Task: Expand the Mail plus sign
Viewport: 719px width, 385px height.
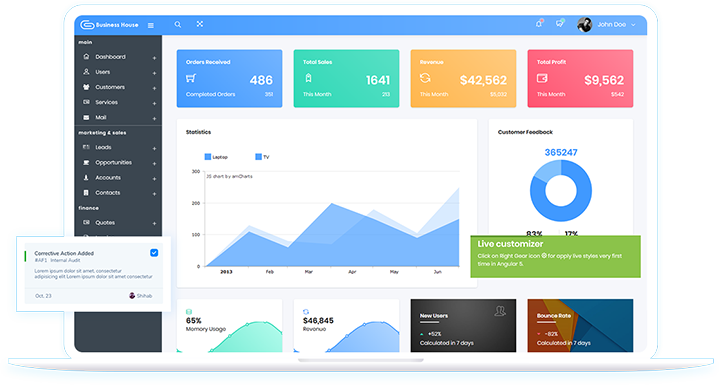Action: (x=154, y=119)
